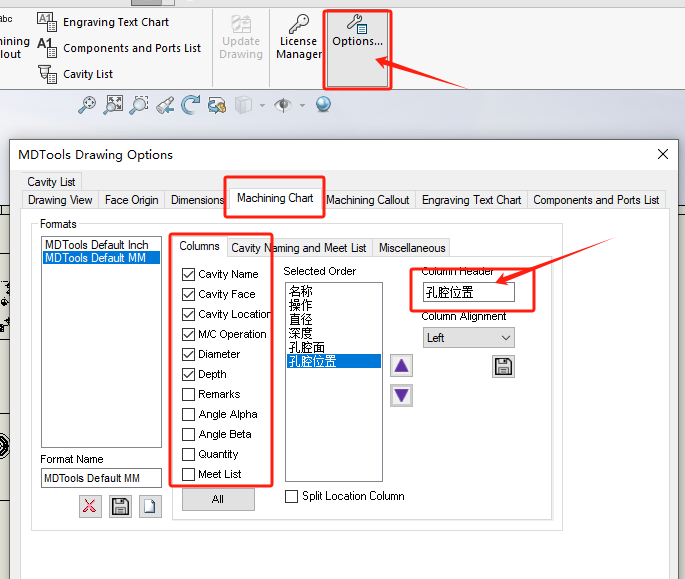This screenshot has width=685, height=579.
Task: Tick the Split Location Column checkbox
Action: [x=291, y=496]
